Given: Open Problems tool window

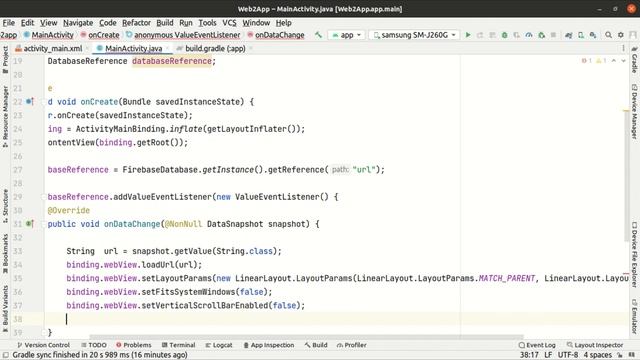Looking at the screenshot, I should click(x=133, y=345).
